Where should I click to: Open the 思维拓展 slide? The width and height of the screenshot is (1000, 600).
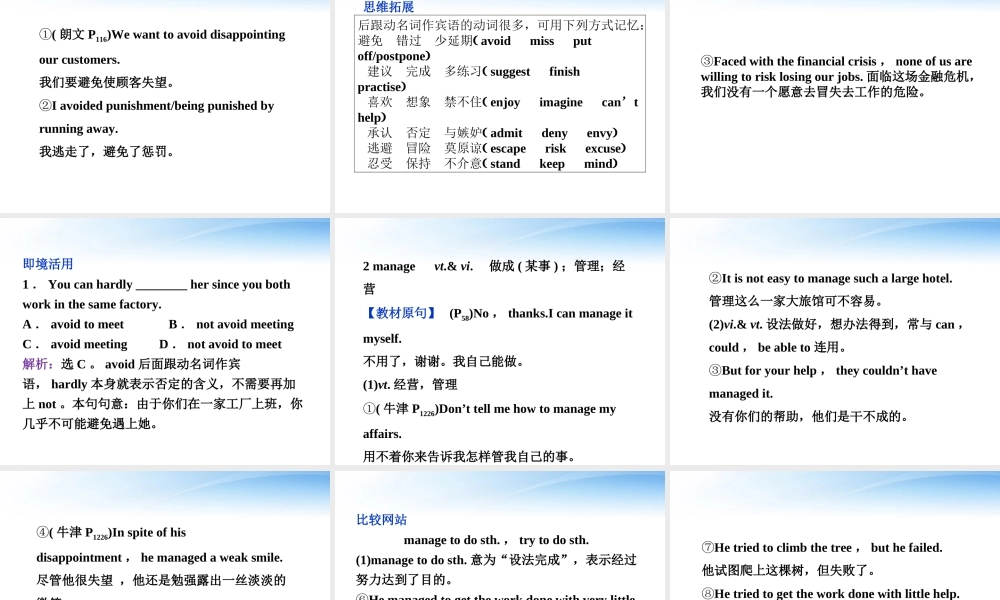click(500, 106)
